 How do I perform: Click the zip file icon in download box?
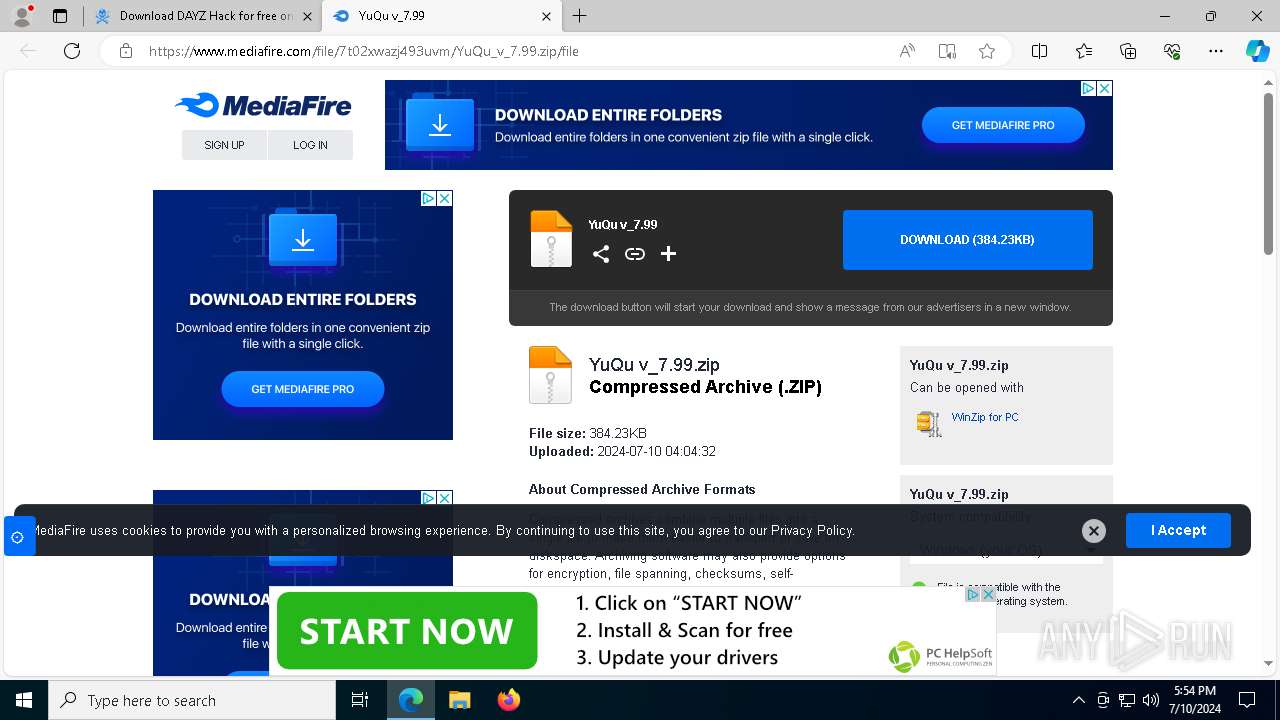coord(551,239)
